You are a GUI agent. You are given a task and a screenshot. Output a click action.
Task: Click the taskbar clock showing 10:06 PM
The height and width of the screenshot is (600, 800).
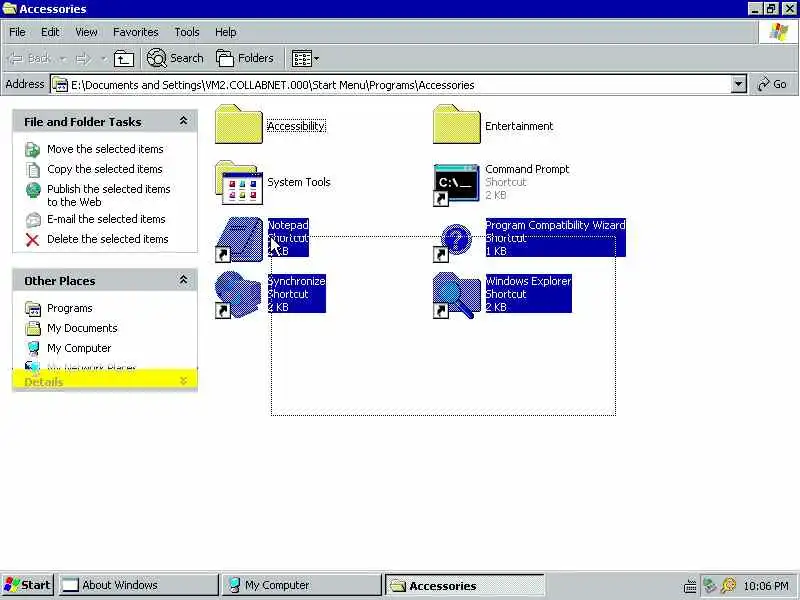point(765,586)
